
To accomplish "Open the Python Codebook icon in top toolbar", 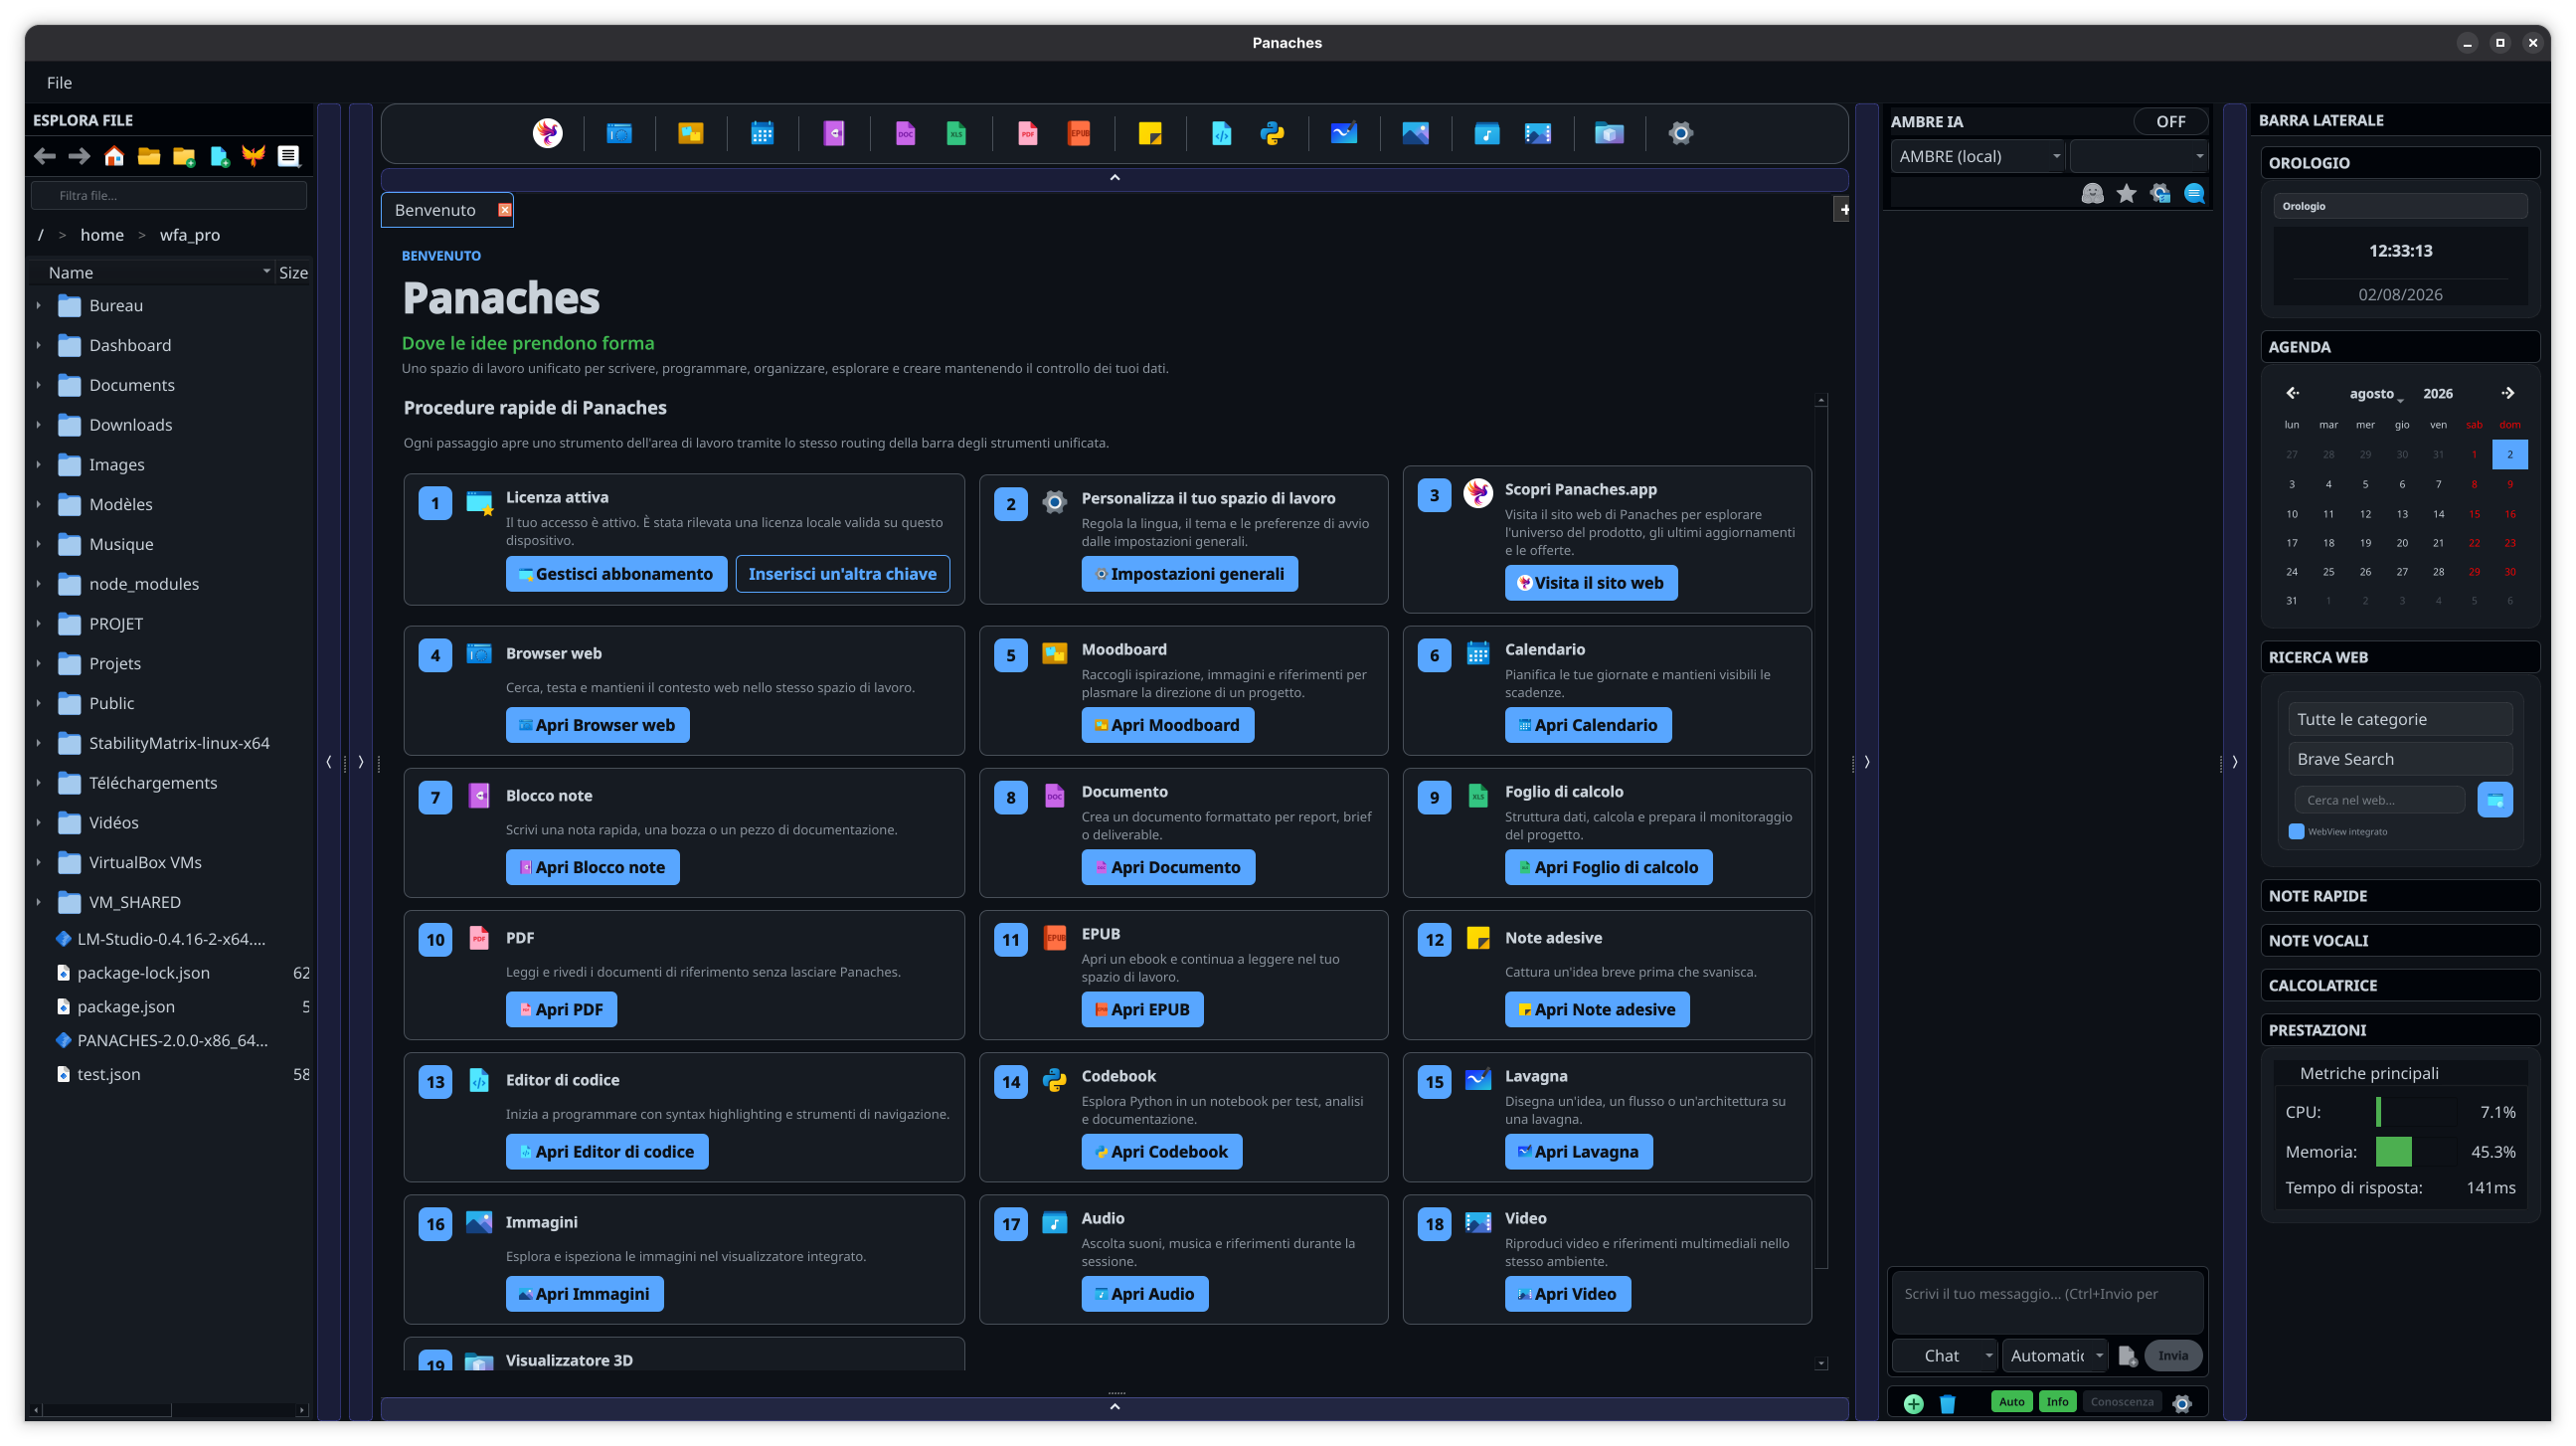I will 1272,133.
